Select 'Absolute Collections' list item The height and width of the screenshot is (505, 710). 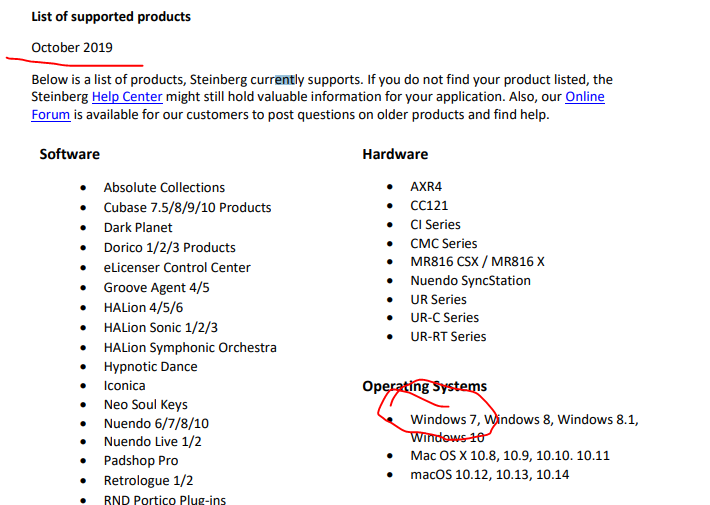164,188
